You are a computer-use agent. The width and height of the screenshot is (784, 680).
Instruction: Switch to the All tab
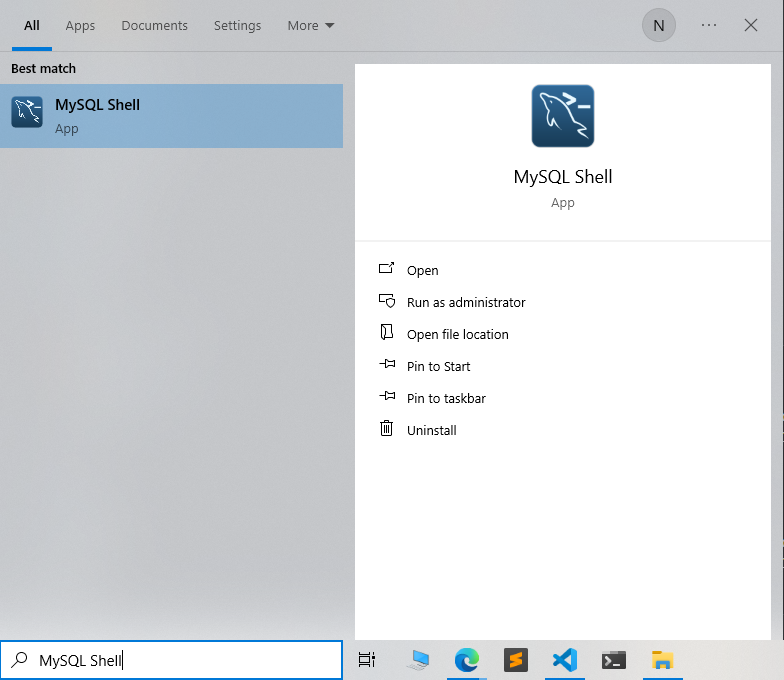coord(32,26)
